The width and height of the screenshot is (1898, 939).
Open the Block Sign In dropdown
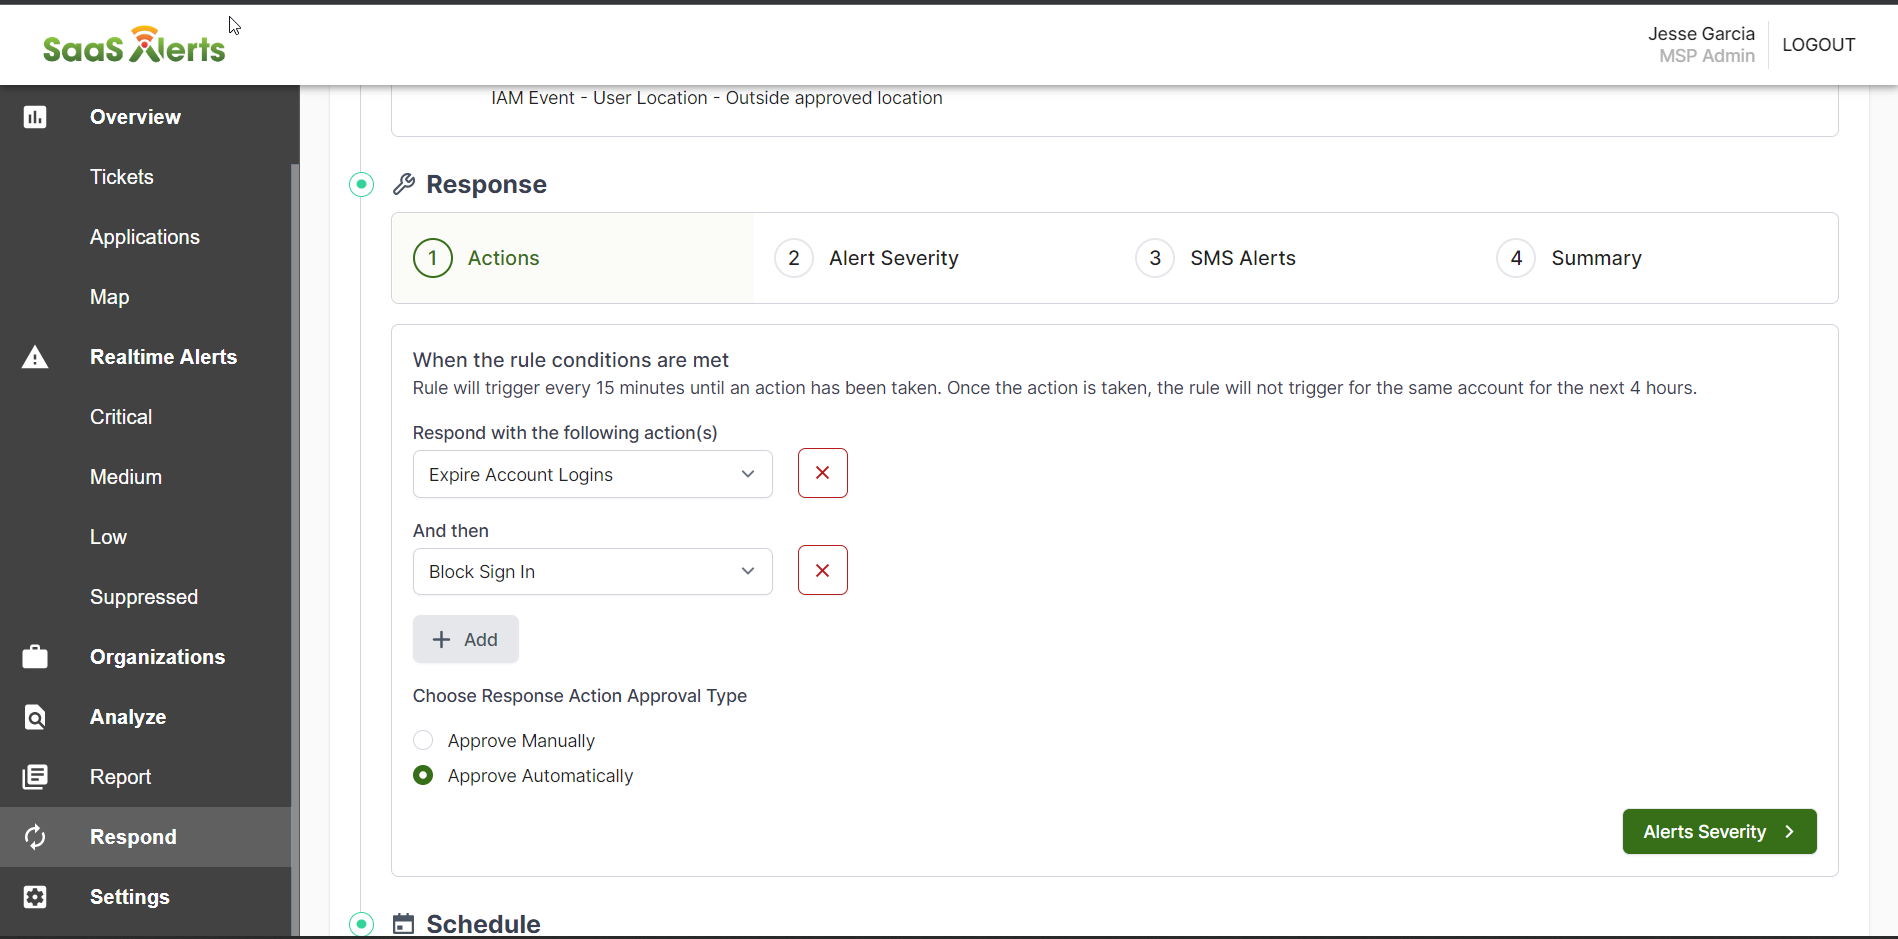tap(593, 571)
